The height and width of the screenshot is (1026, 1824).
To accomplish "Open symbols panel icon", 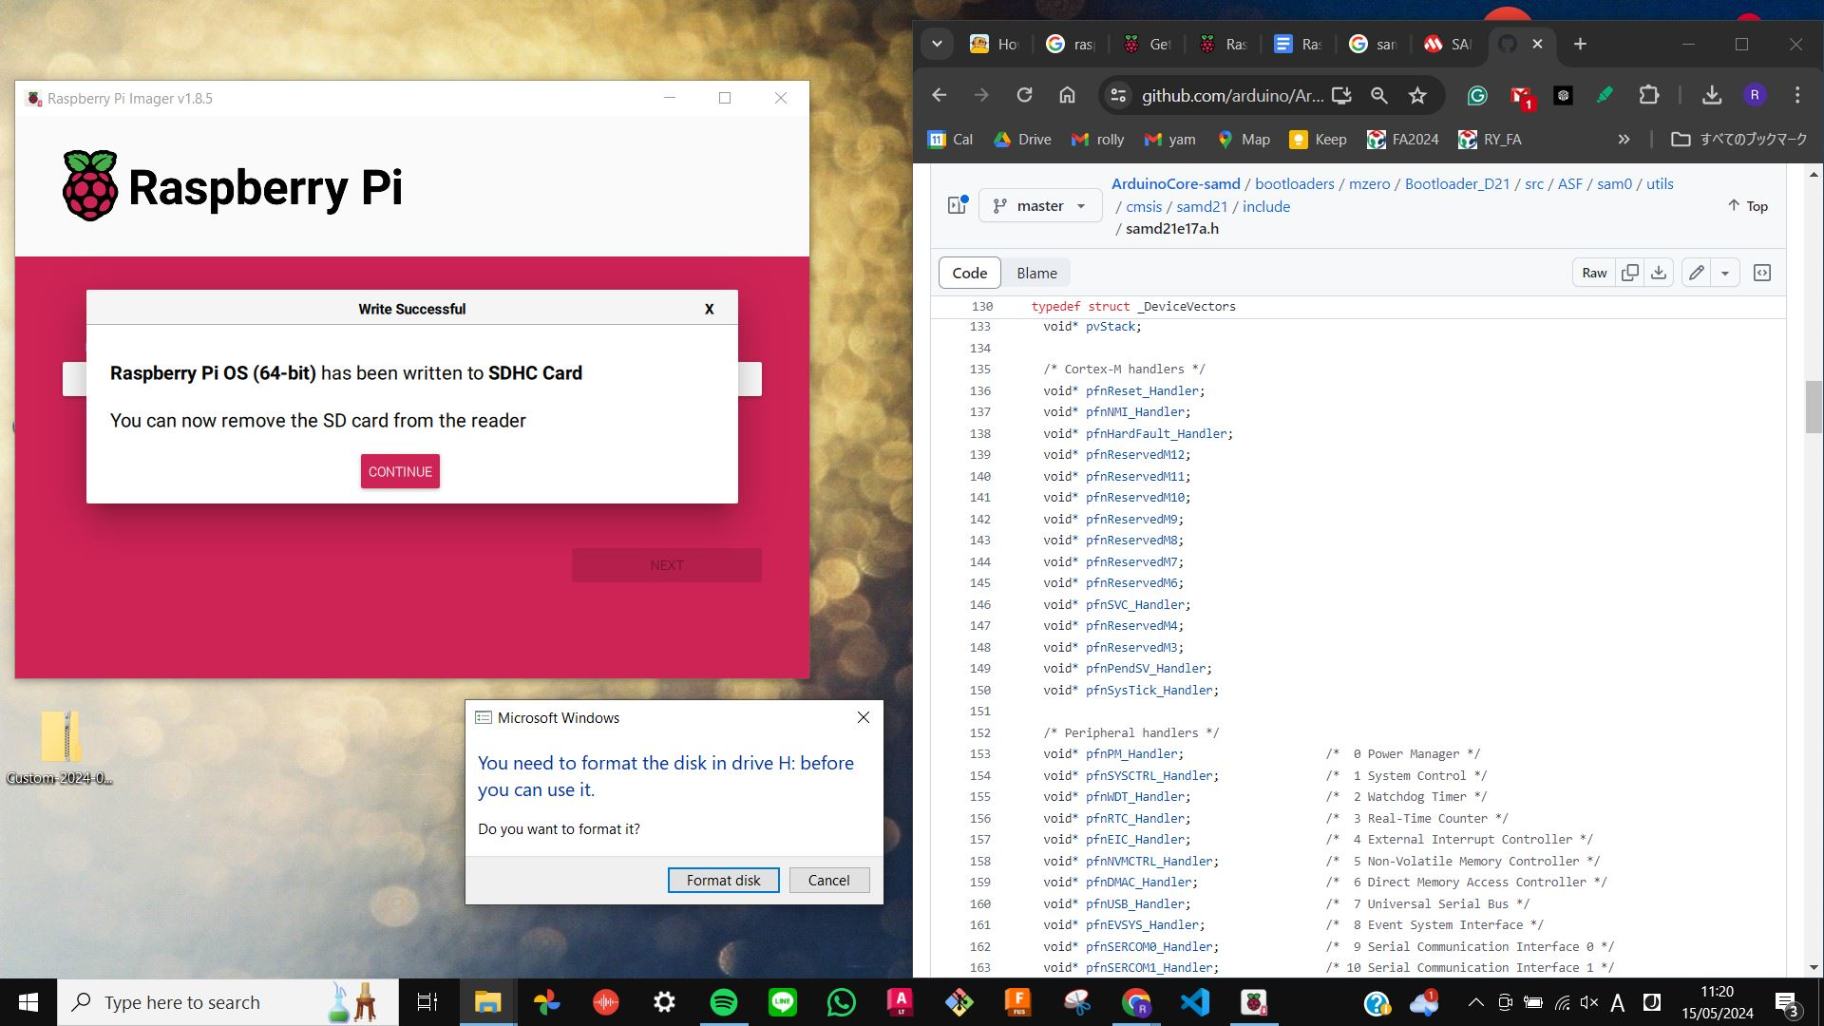I will tap(1762, 273).
